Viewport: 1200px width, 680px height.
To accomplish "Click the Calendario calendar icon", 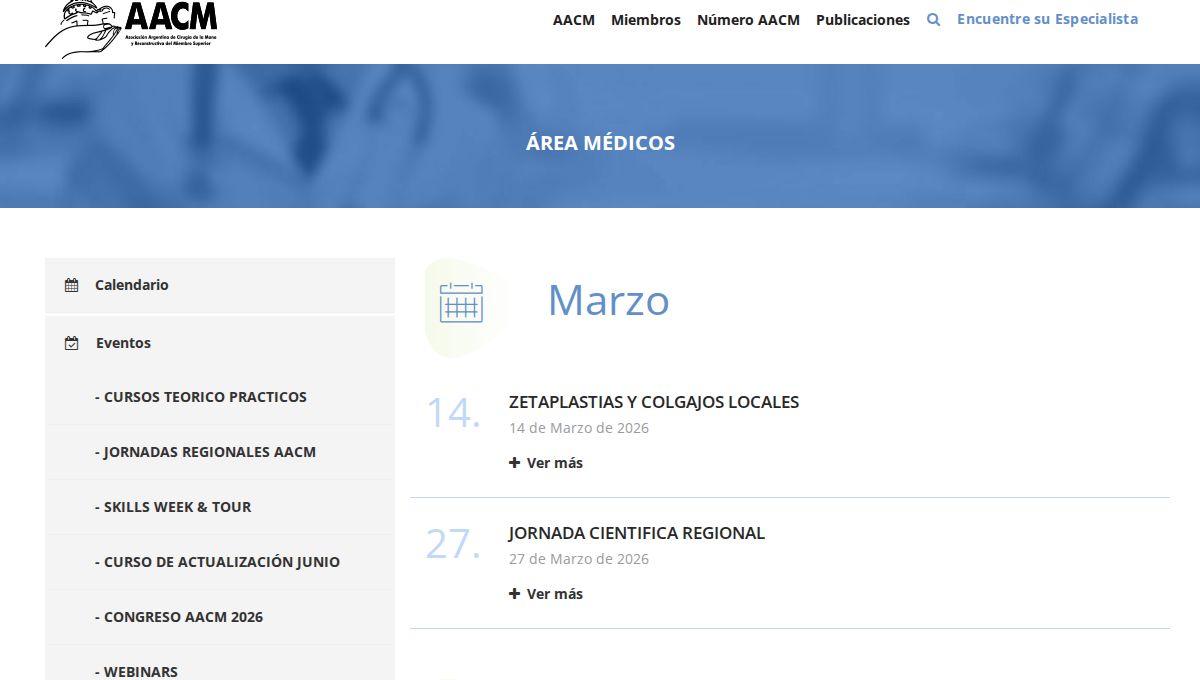I will click(x=71, y=285).
